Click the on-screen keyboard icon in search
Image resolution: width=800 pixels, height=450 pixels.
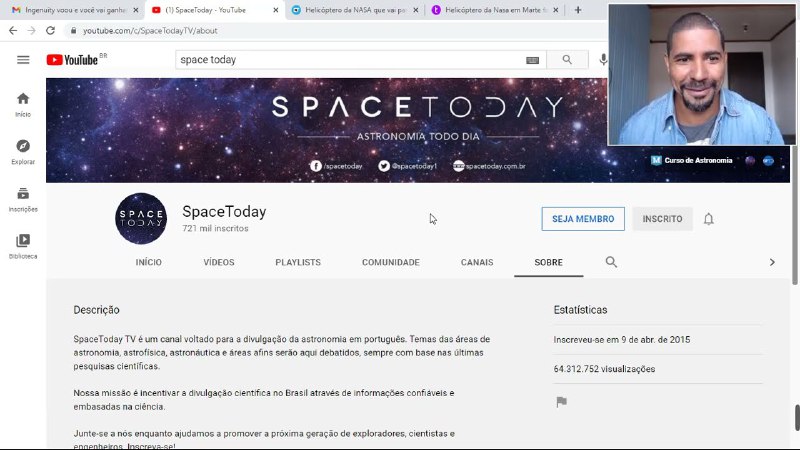pyautogui.click(x=532, y=60)
